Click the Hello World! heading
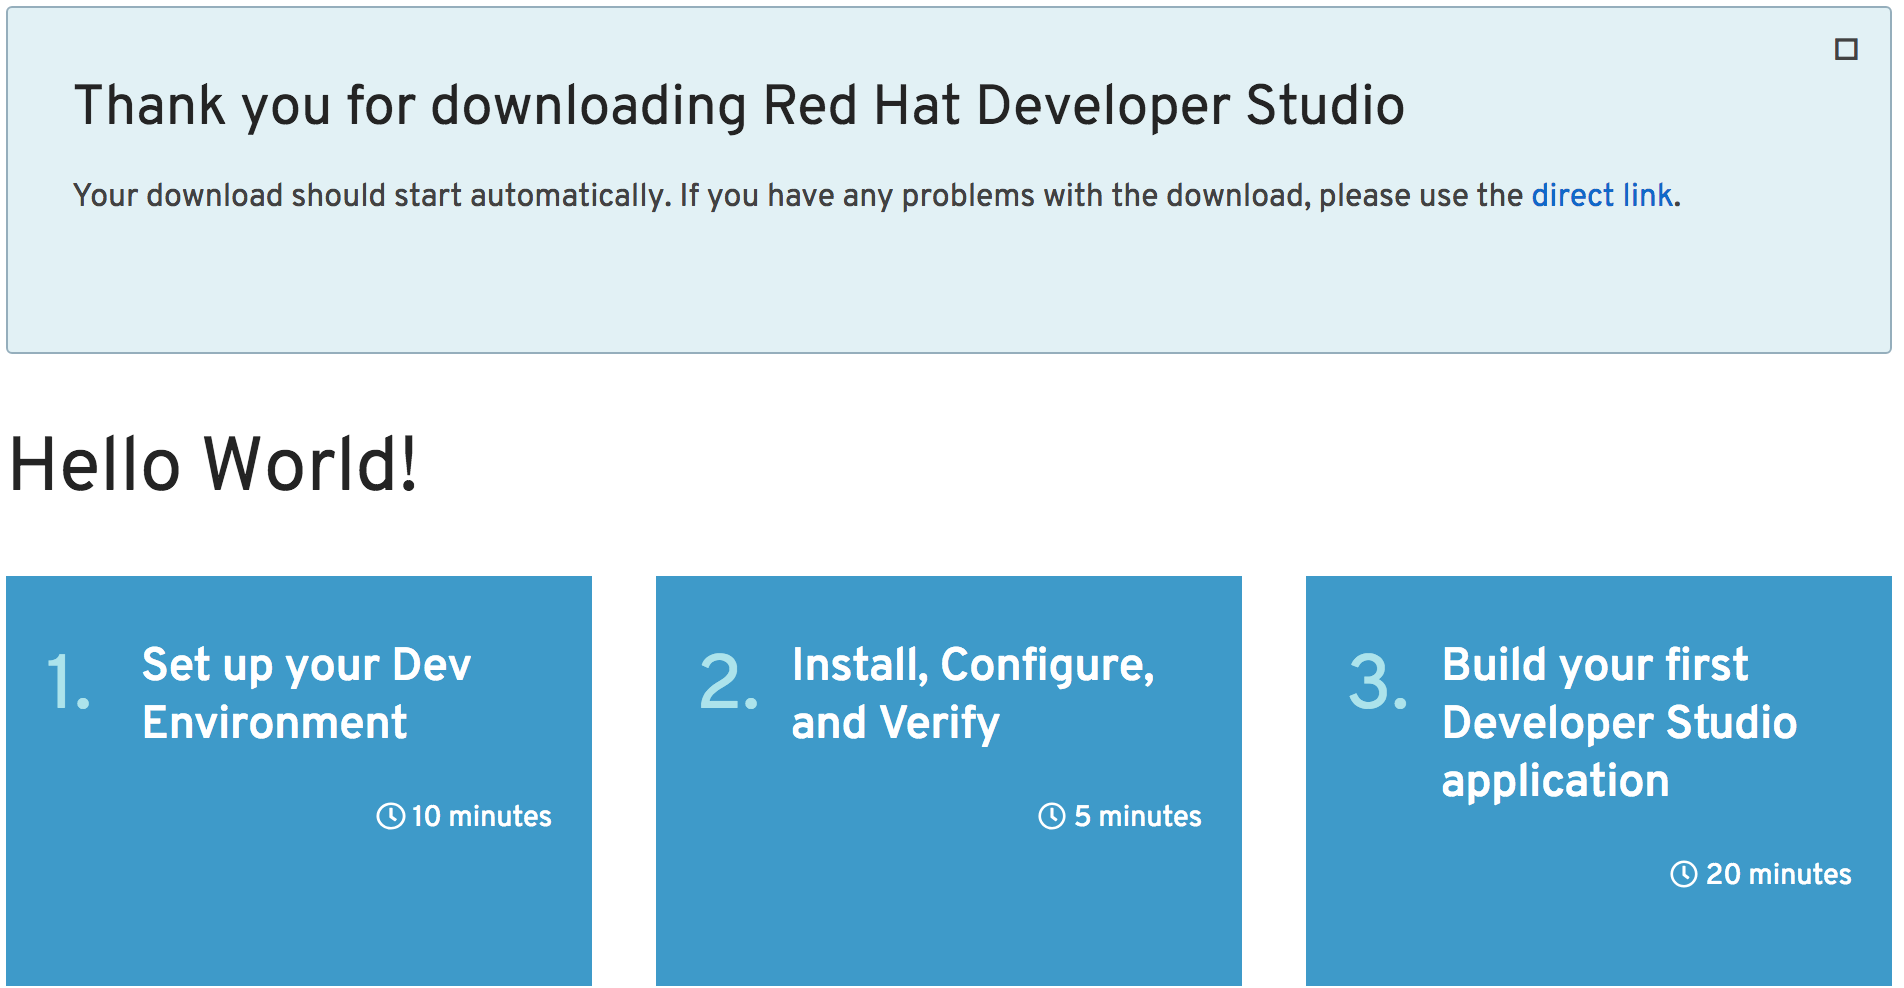 (213, 465)
